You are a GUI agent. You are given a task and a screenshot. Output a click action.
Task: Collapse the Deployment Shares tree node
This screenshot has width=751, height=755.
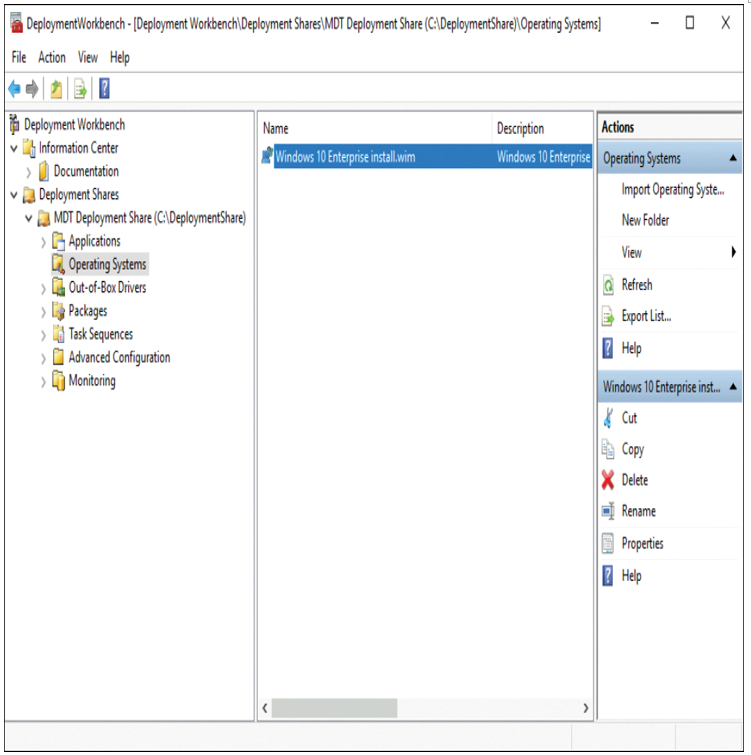pos(14,195)
